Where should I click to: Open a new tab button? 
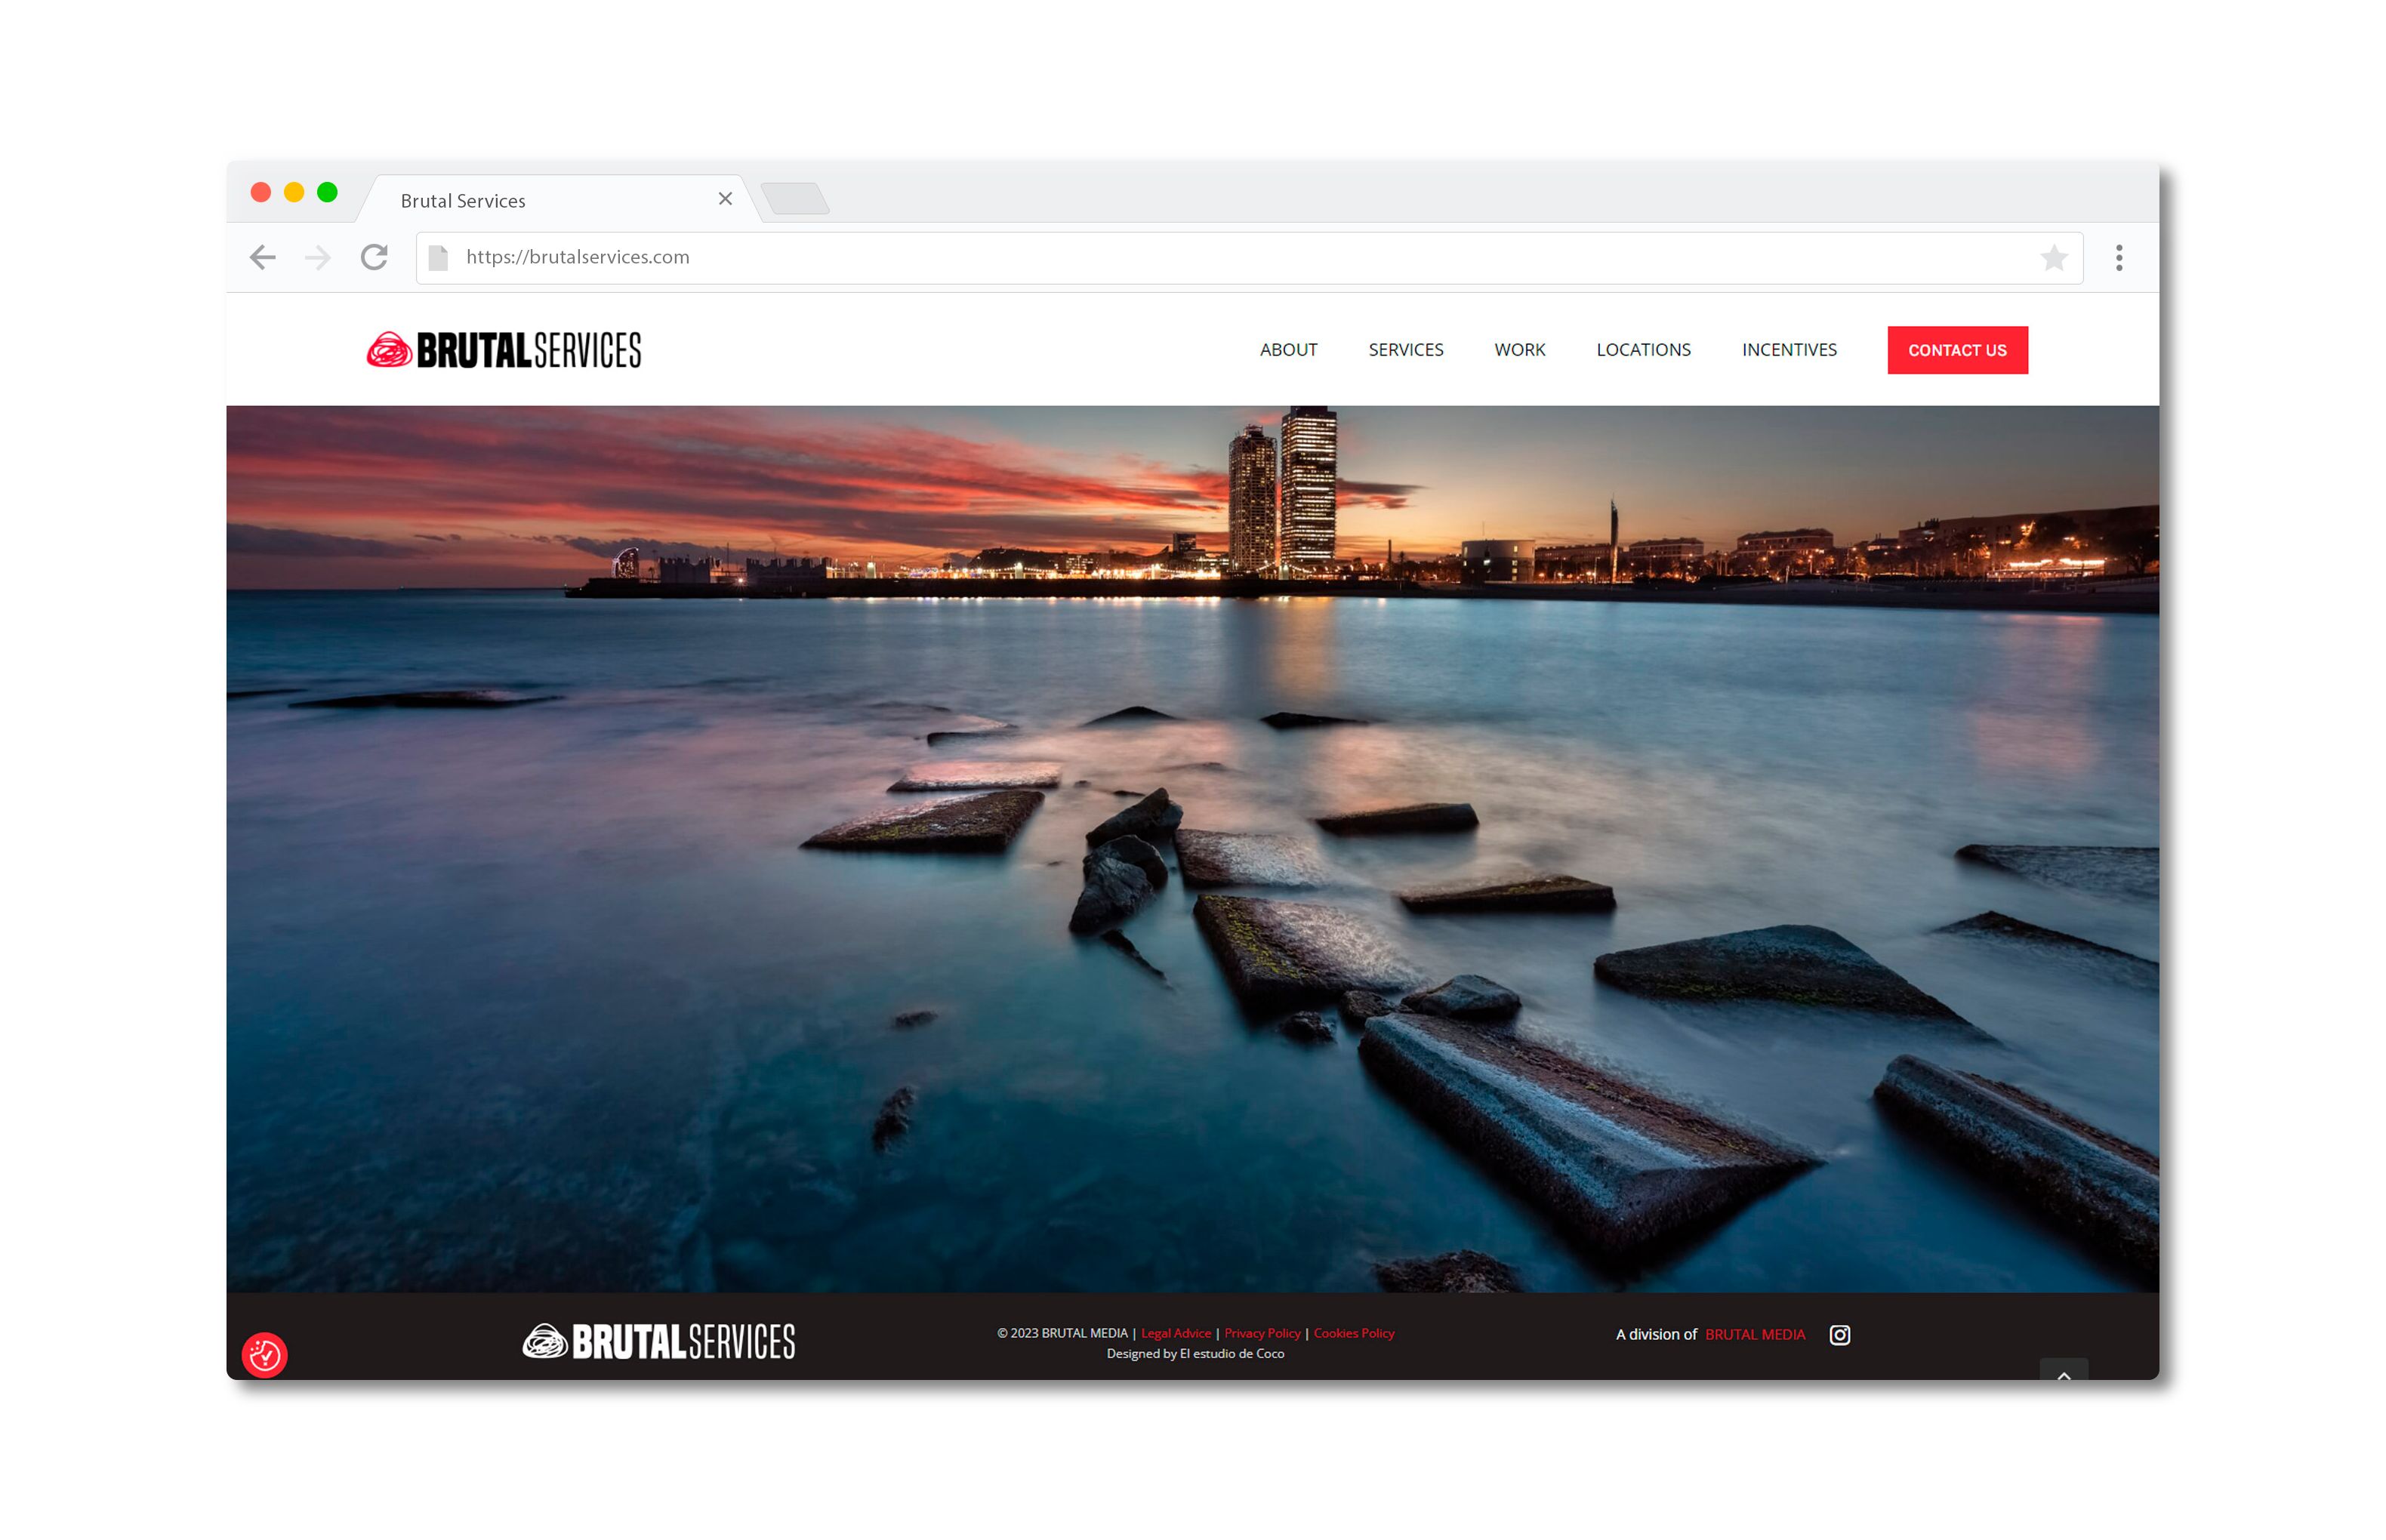click(795, 198)
